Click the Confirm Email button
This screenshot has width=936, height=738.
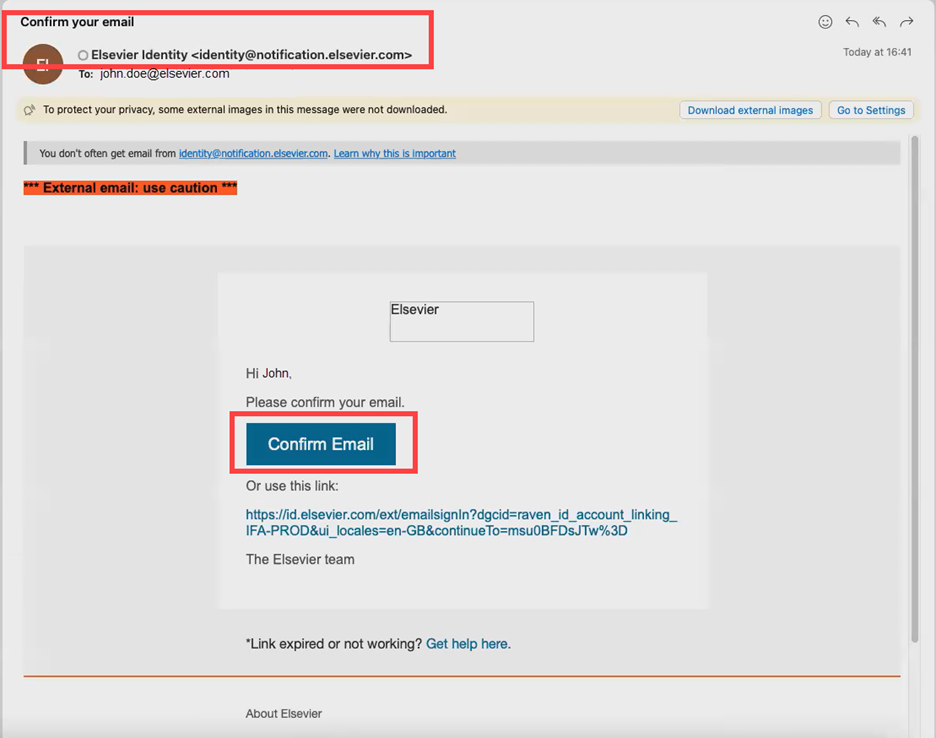(x=321, y=444)
